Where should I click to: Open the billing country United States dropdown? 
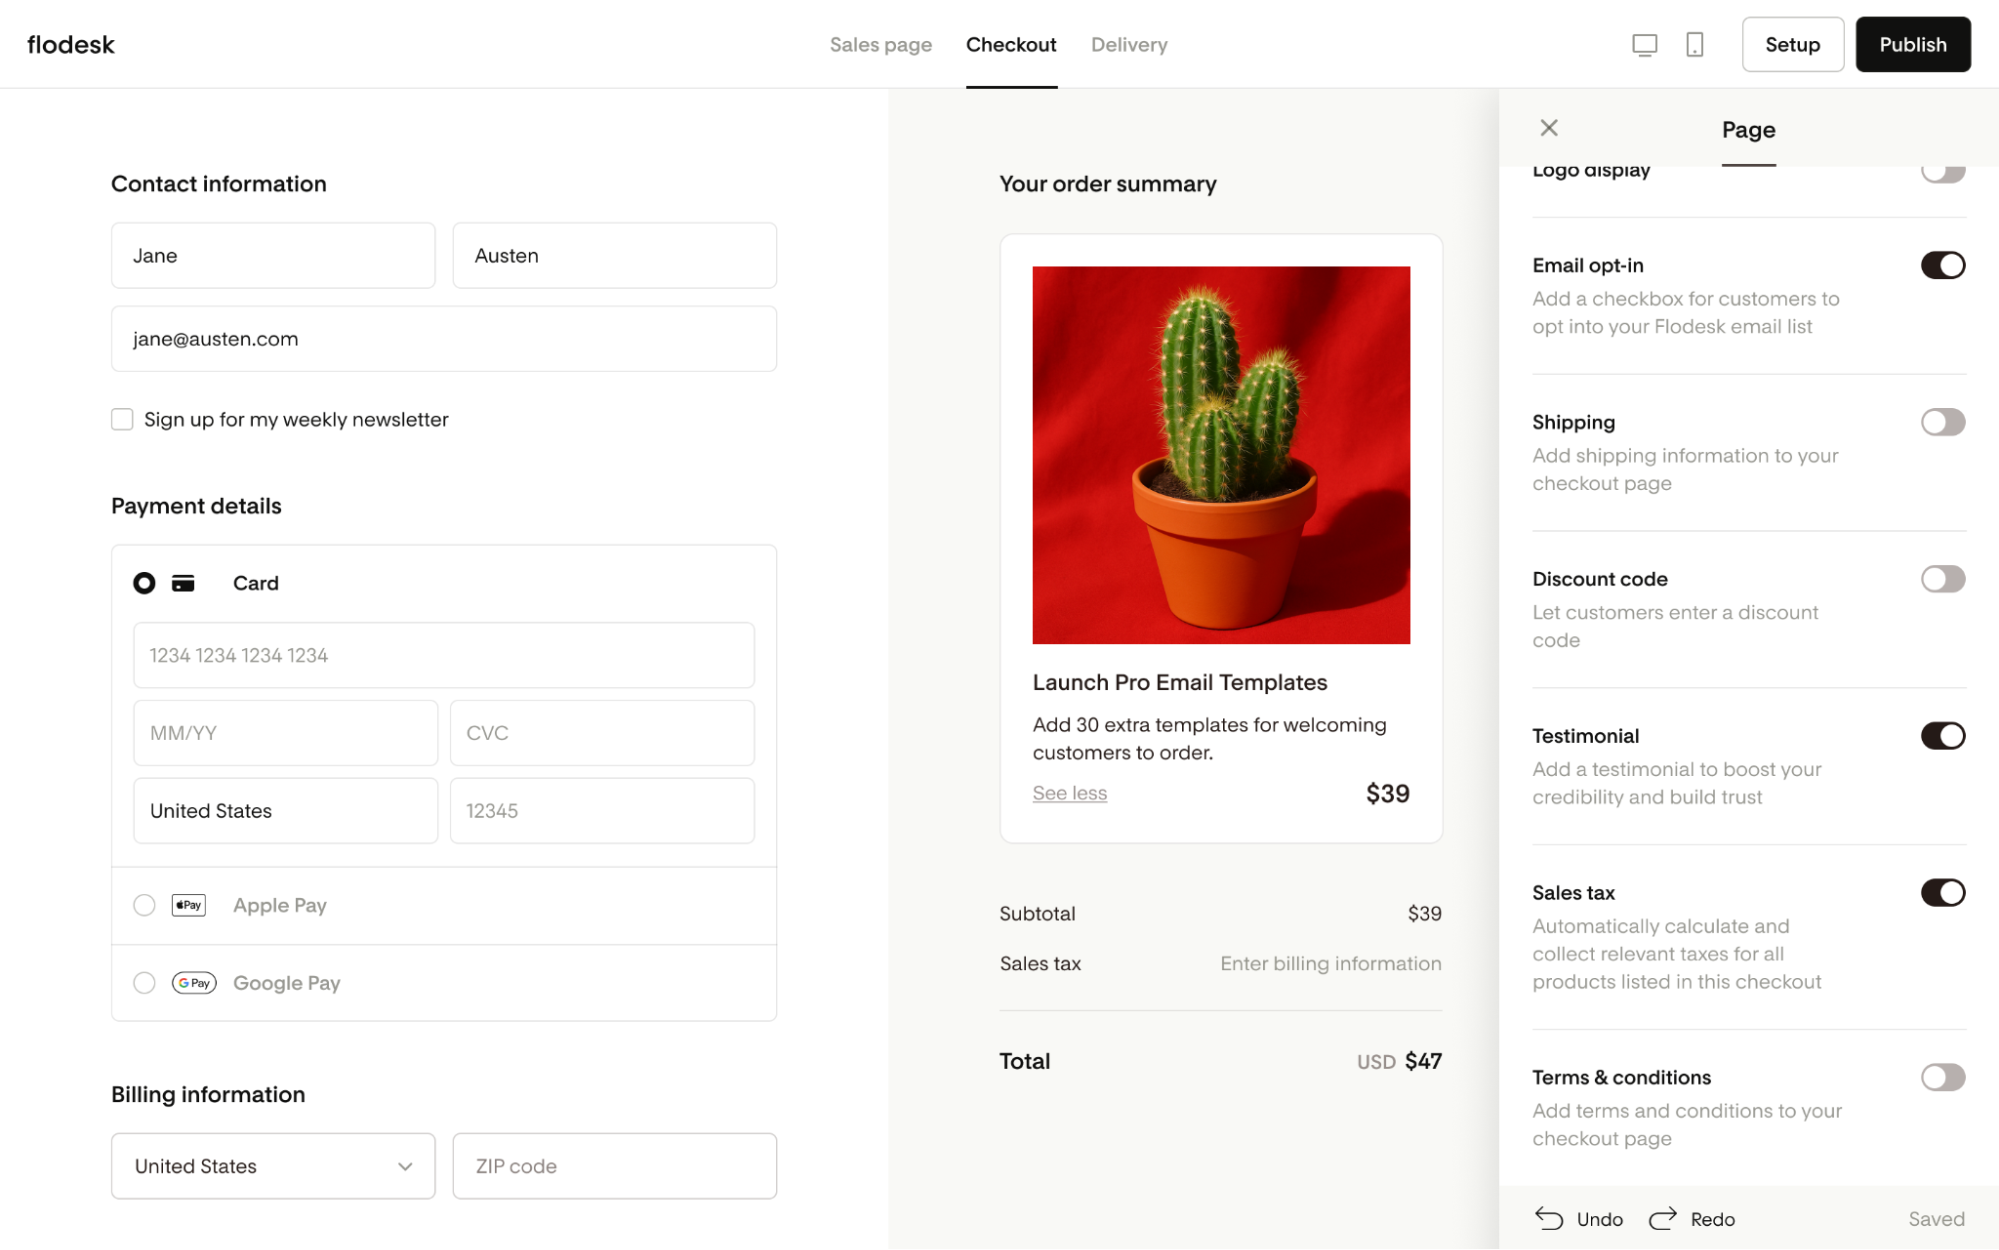[273, 1166]
